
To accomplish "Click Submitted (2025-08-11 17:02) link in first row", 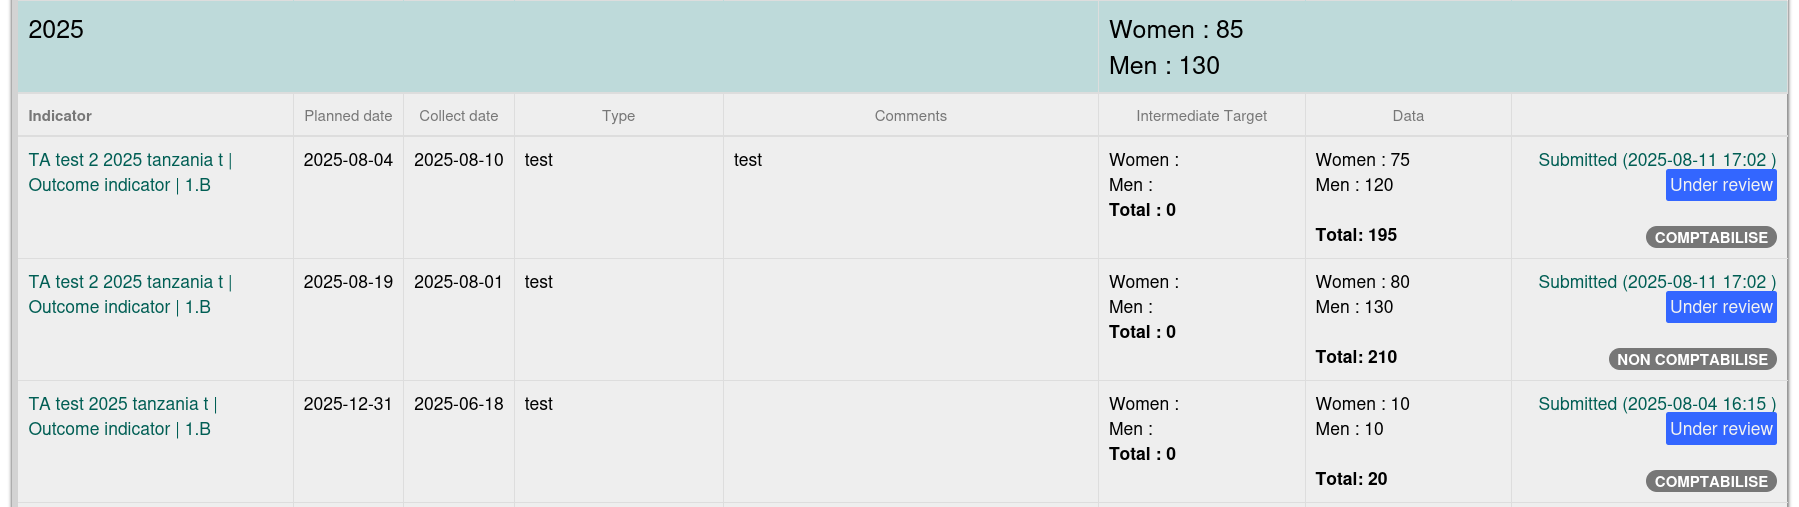I will pyautogui.click(x=1657, y=160).
